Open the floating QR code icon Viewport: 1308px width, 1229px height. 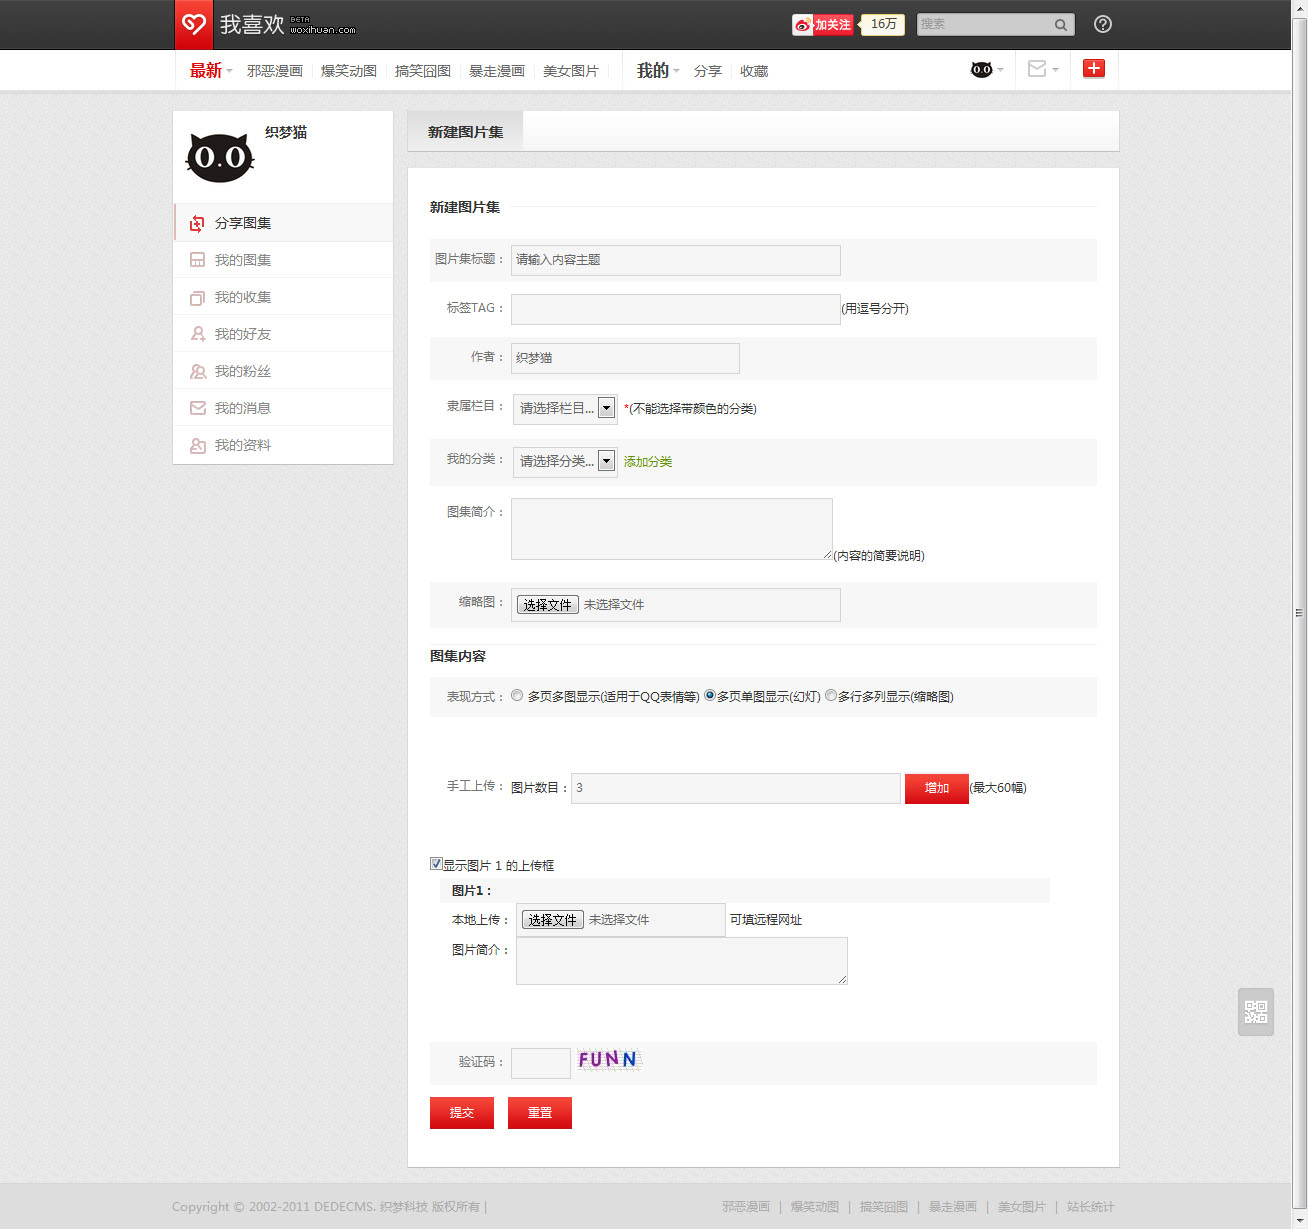[1255, 1011]
